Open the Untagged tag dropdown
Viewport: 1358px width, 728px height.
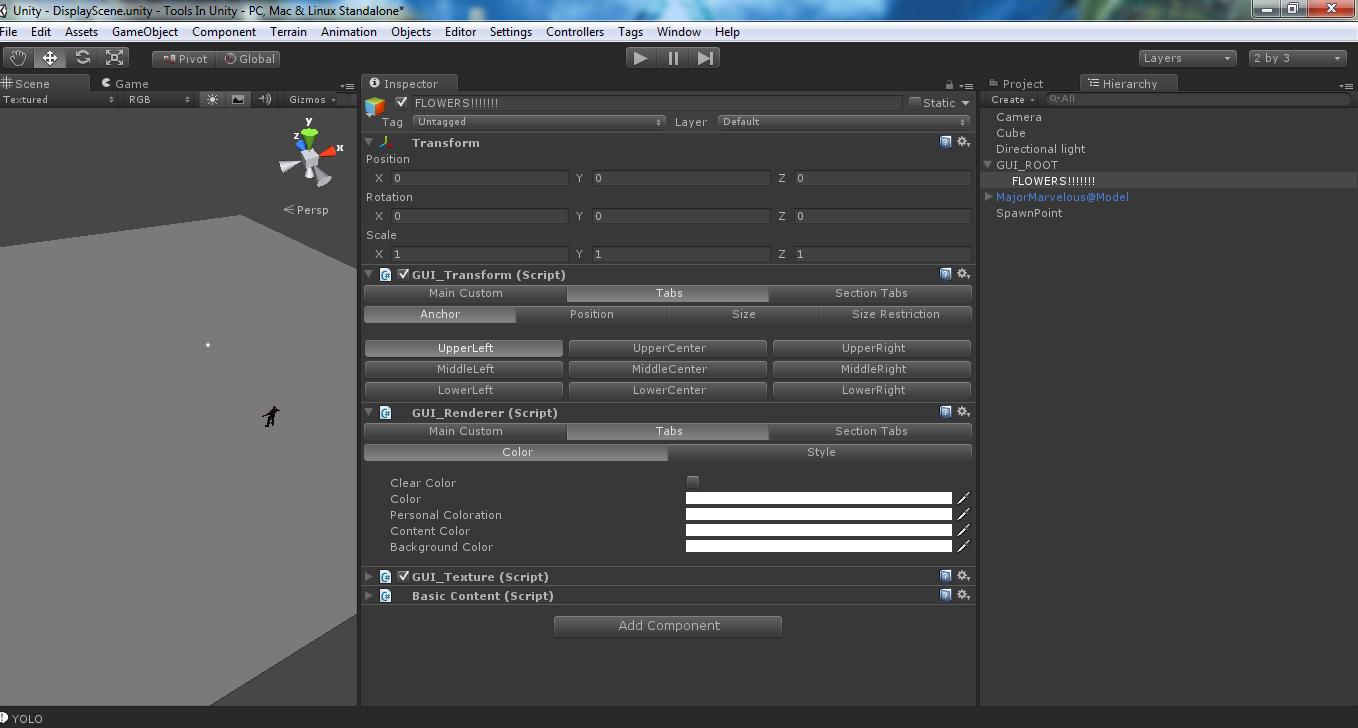click(539, 121)
